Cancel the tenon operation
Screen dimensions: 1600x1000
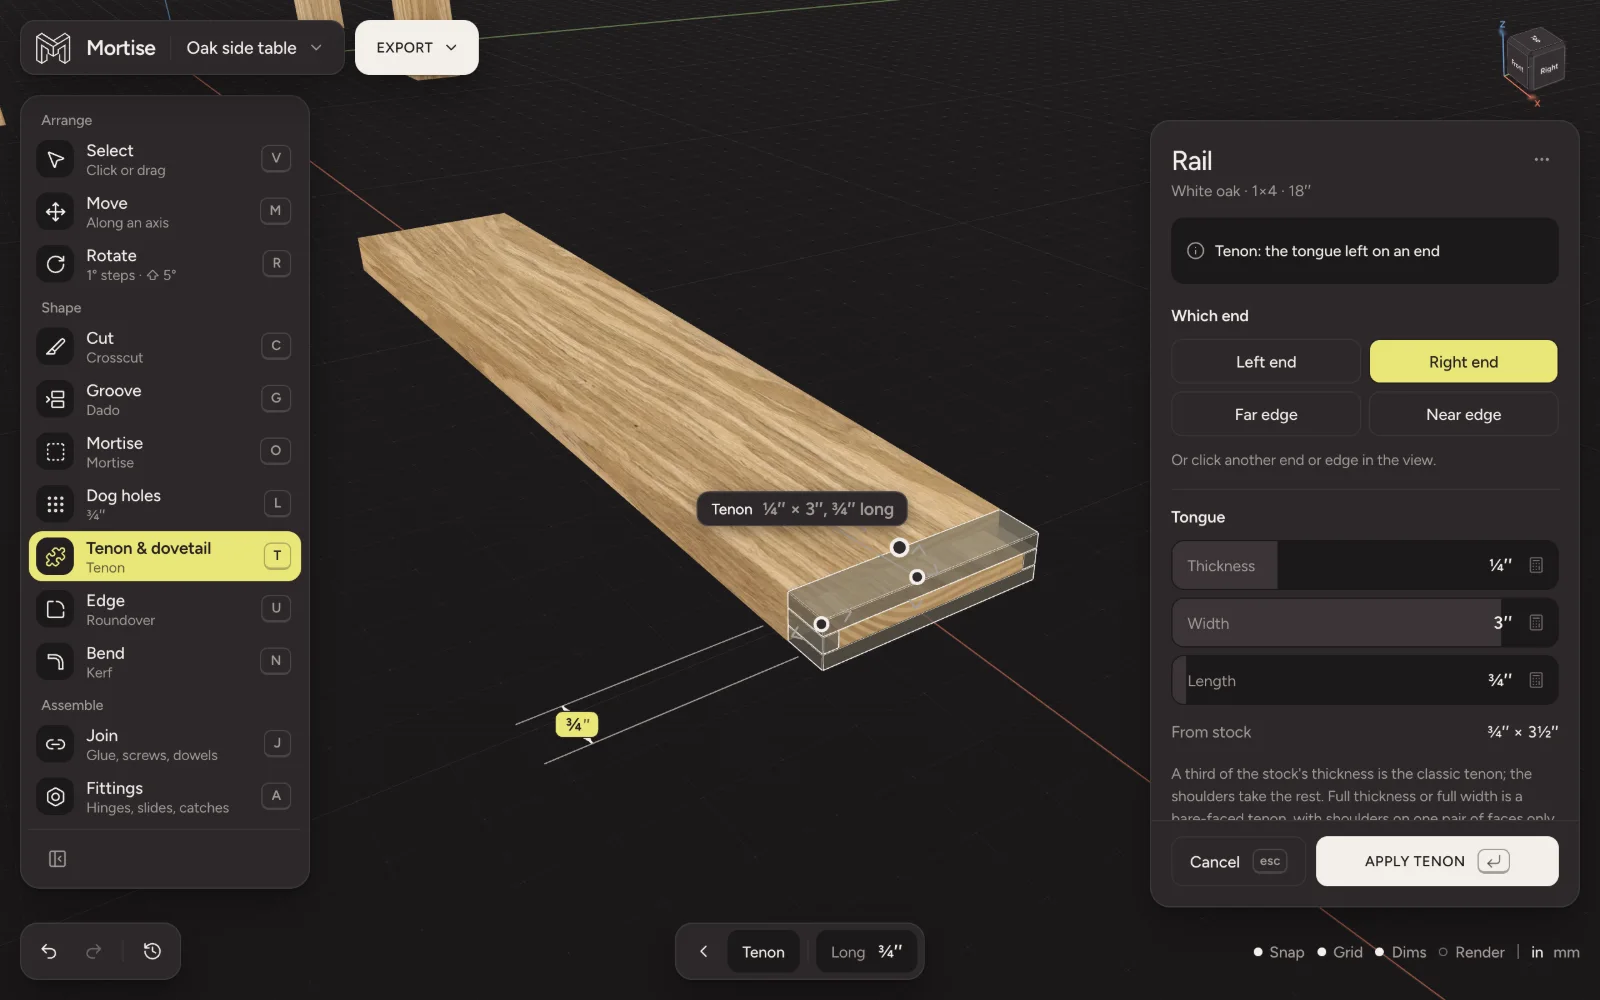click(1238, 861)
